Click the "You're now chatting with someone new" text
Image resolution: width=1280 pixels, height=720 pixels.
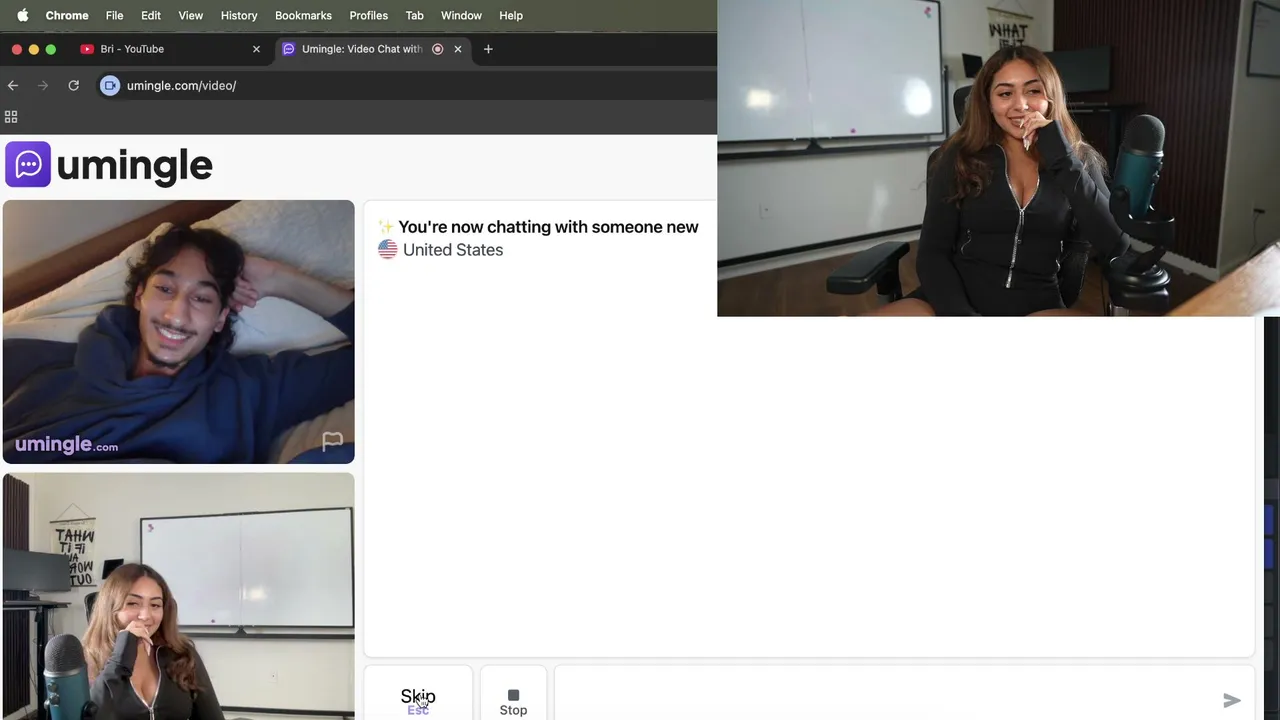pyautogui.click(x=548, y=227)
